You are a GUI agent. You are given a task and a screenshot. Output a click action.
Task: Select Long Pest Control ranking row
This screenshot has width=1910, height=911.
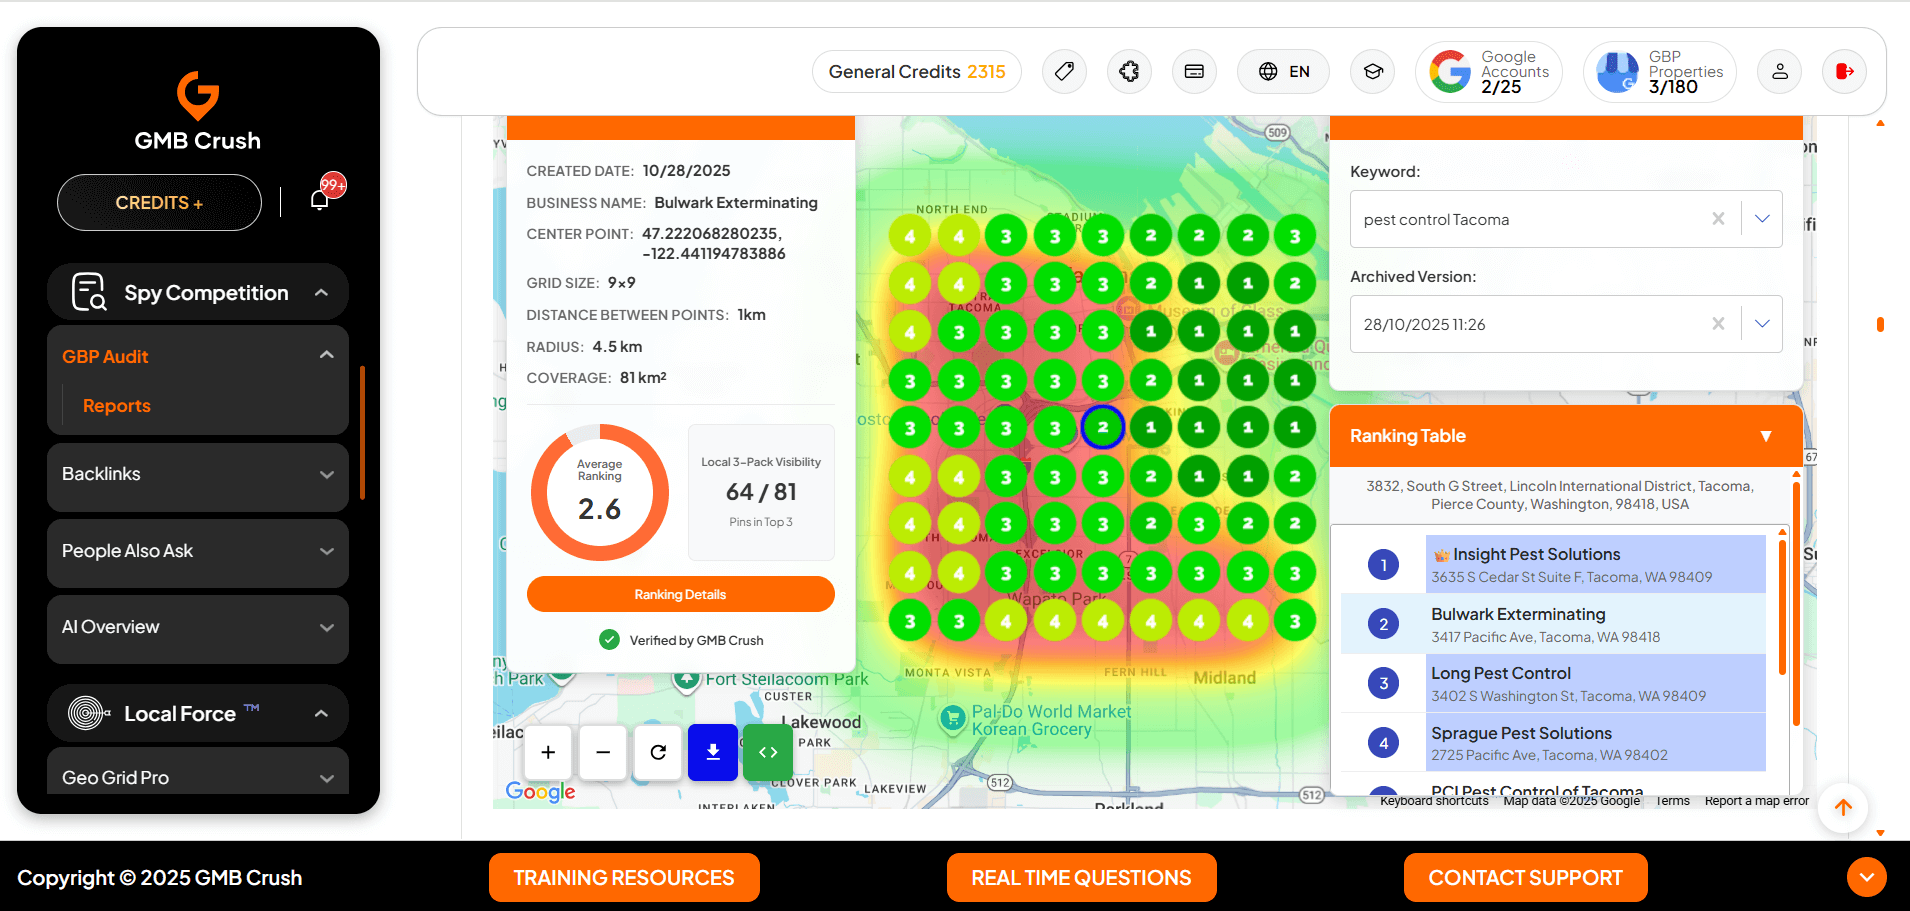tap(1553, 684)
